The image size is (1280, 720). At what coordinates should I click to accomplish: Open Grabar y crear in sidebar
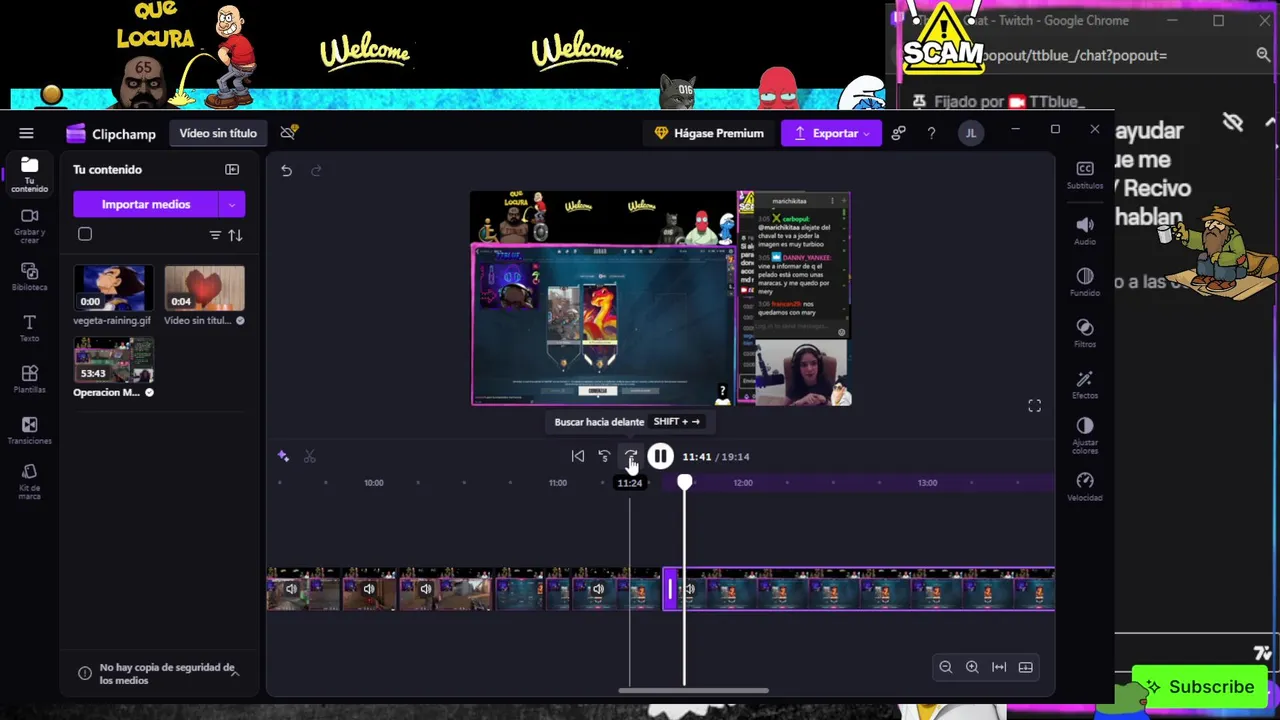[x=29, y=225]
